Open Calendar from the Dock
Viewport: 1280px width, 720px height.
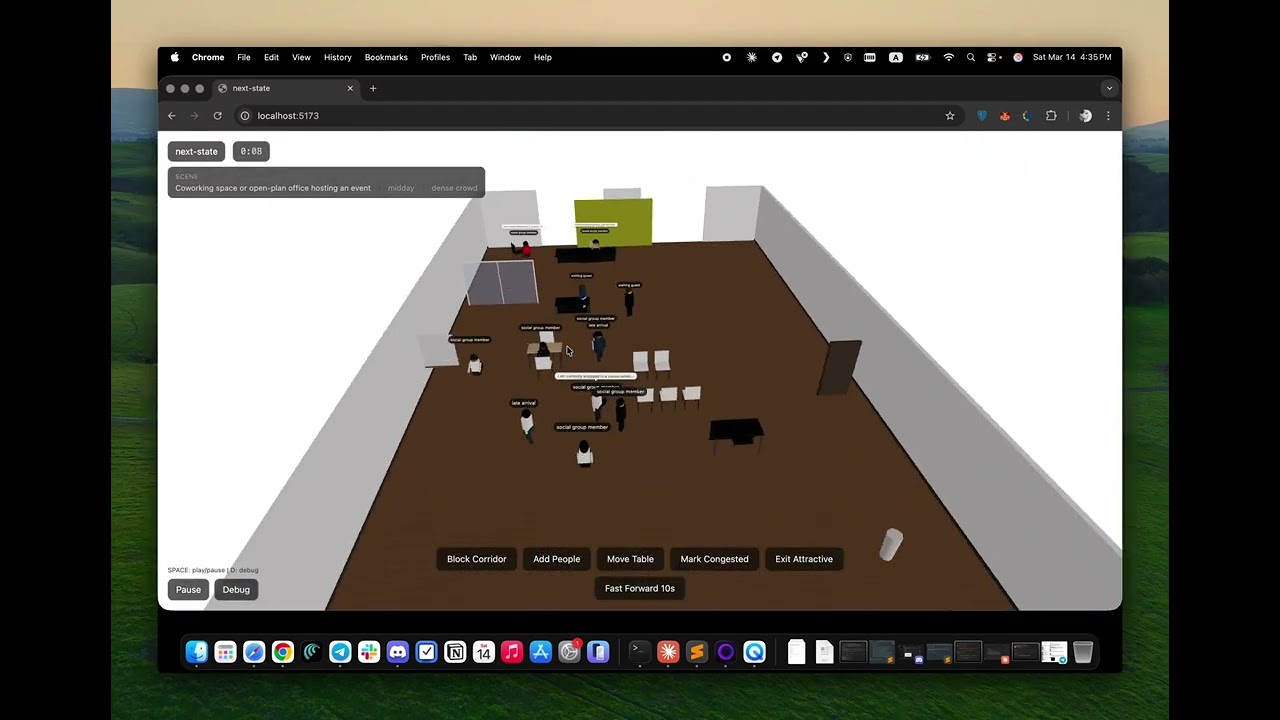tap(484, 652)
